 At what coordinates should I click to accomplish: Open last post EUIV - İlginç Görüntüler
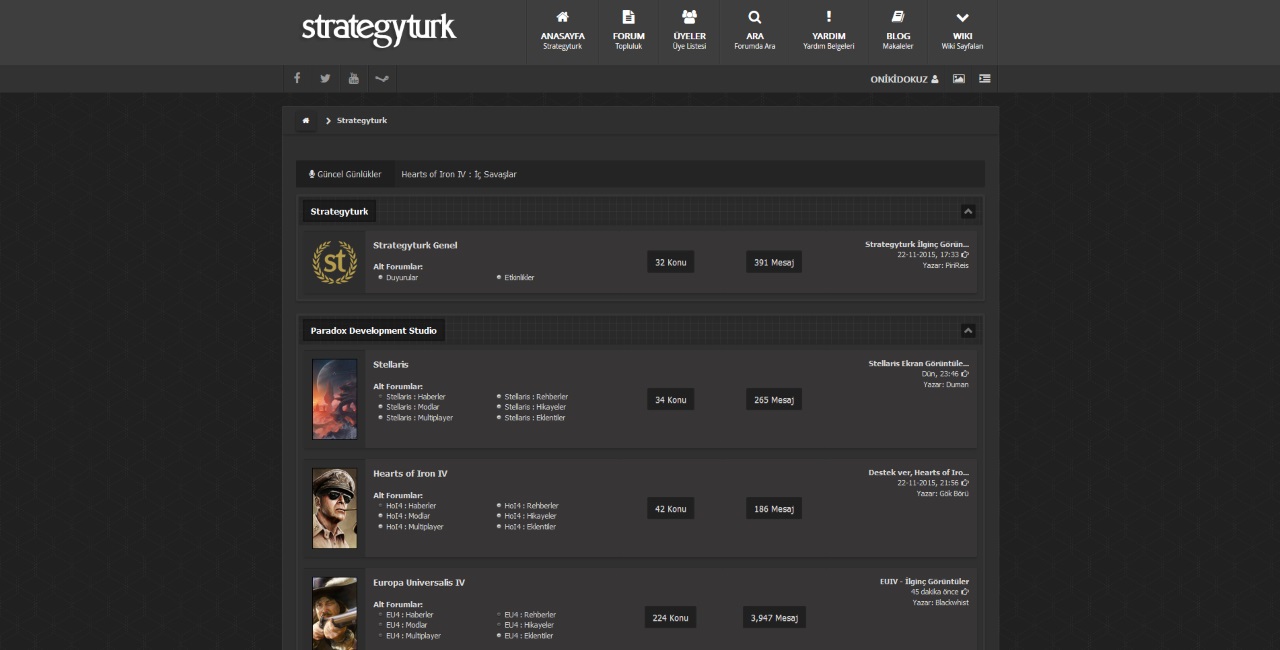tap(925, 581)
